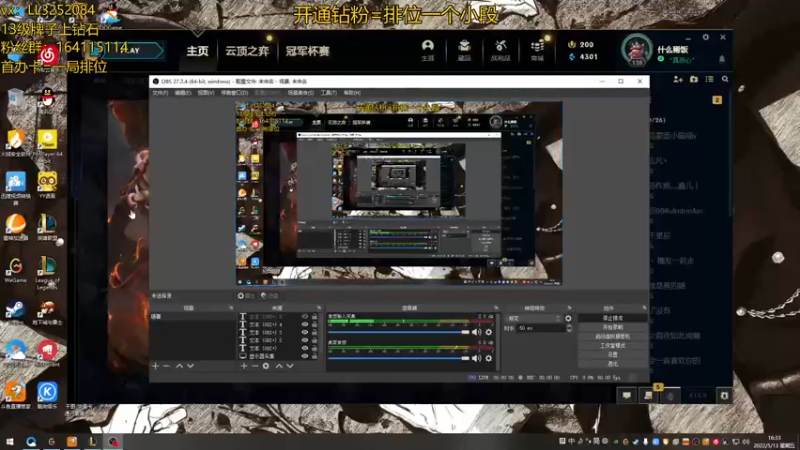Hide 显示器采集 source via eye
The width and height of the screenshot is (800, 450).
[305, 356]
